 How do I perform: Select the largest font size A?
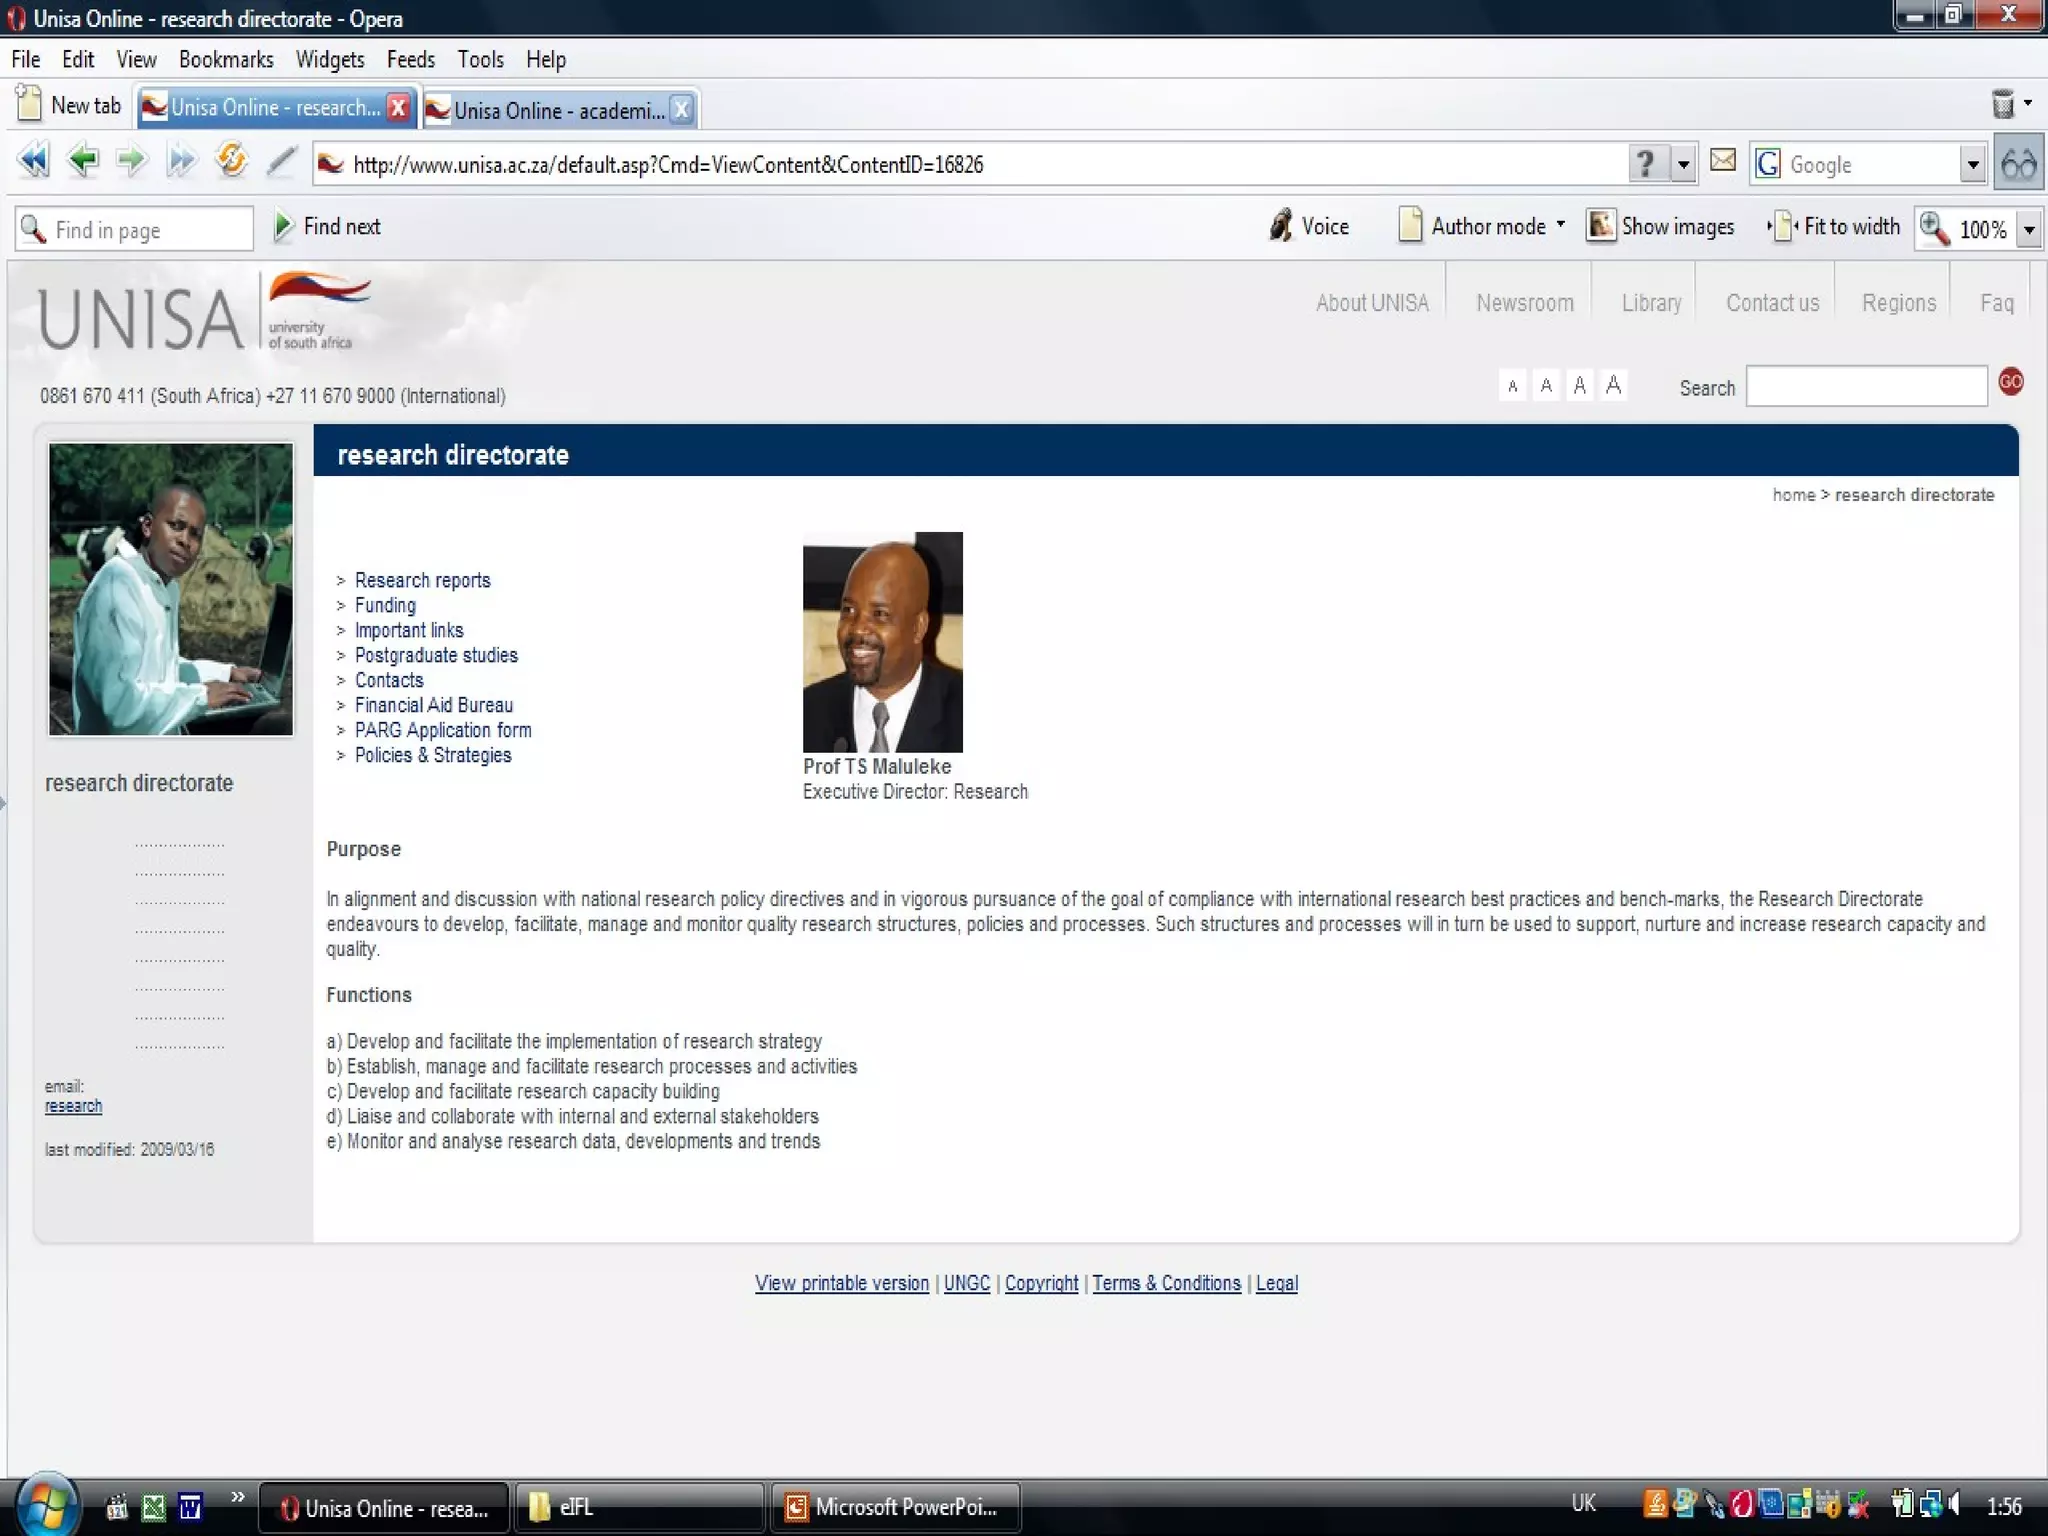(x=1613, y=386)
